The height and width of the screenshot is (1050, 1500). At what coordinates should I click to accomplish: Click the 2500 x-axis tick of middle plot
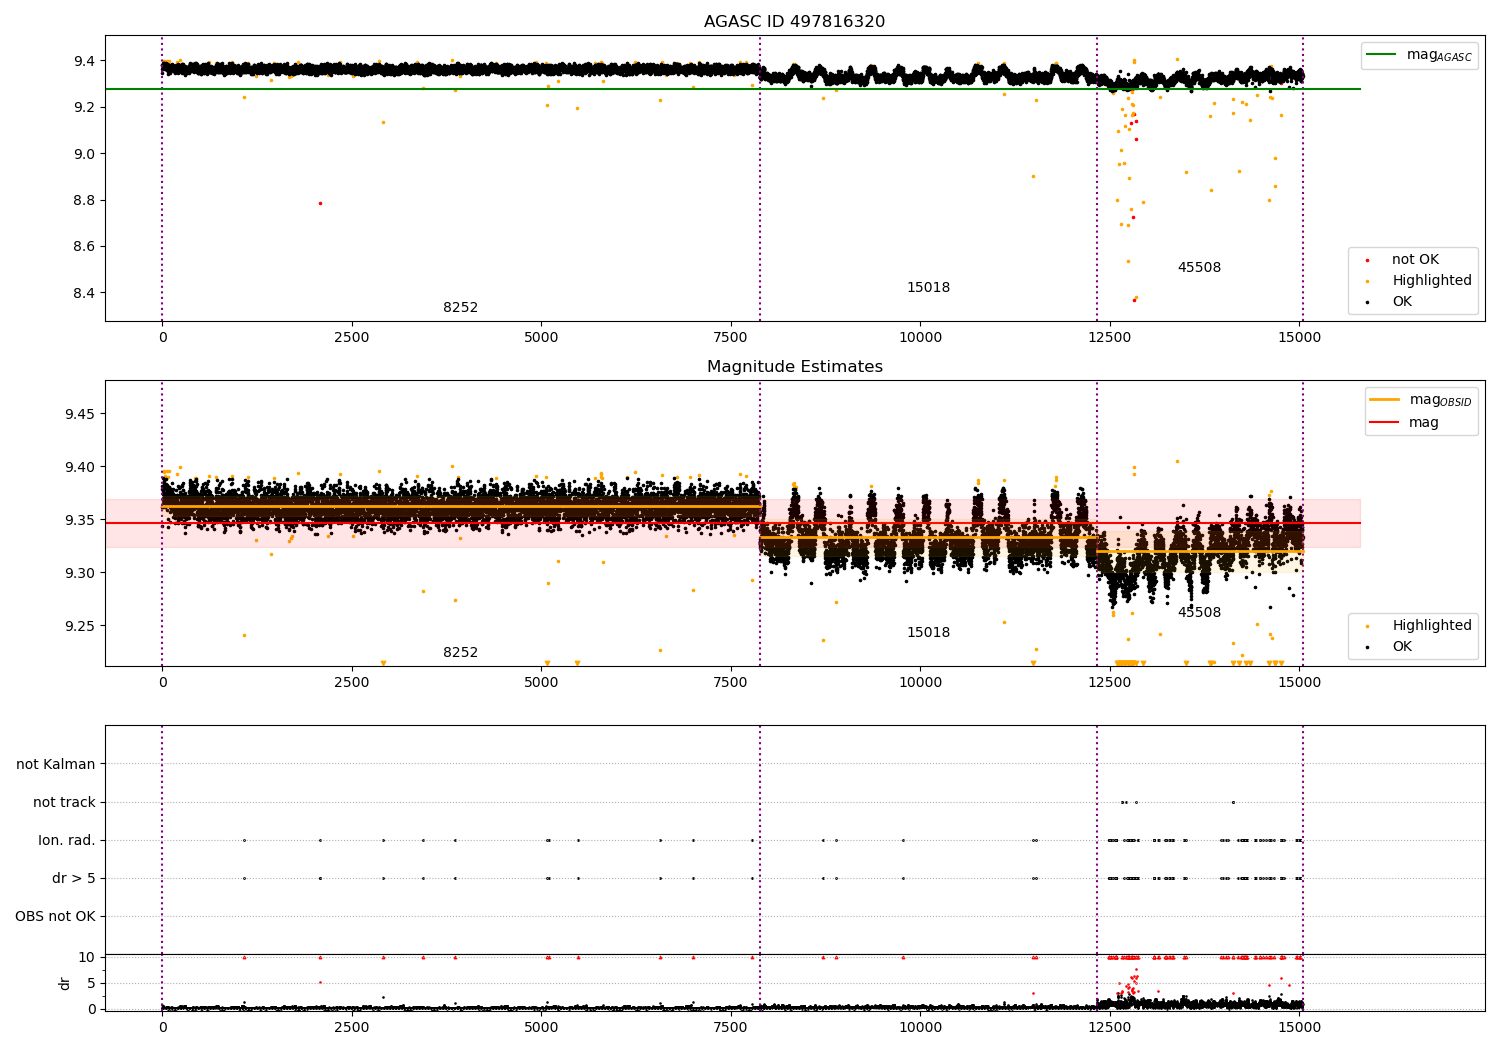[x=351, y=683]
